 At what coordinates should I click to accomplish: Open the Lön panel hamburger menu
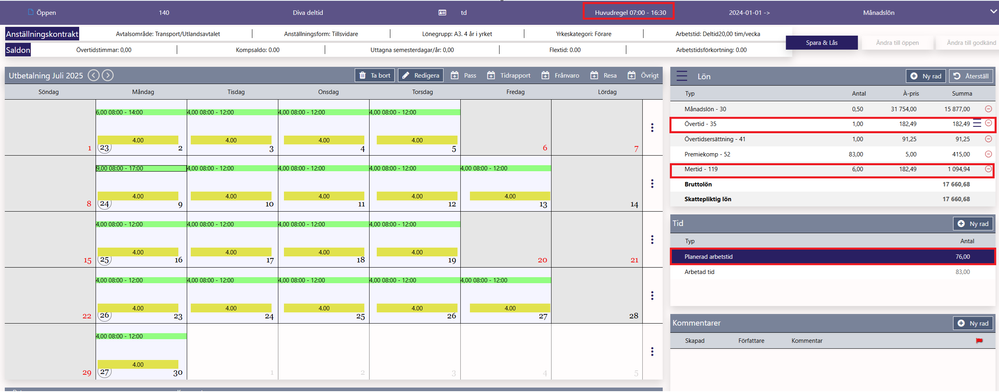pos(682,76)
